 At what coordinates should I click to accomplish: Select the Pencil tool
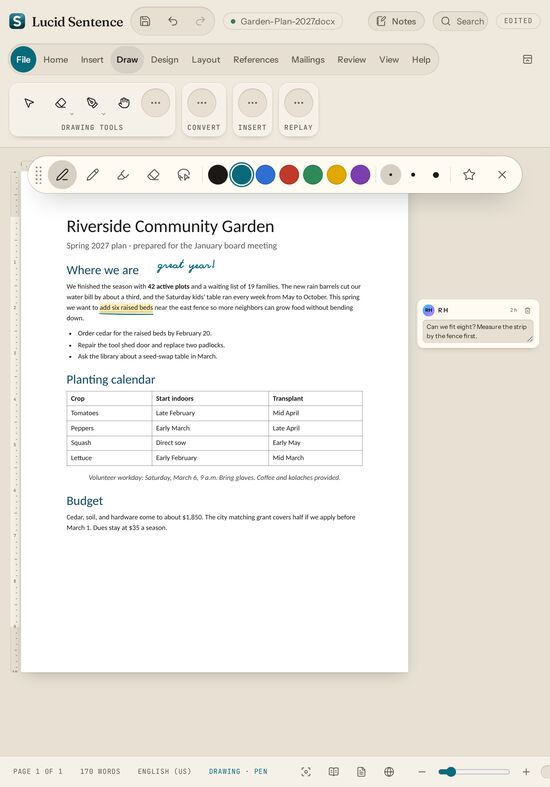pyautogui.click(x=92, y=175)
